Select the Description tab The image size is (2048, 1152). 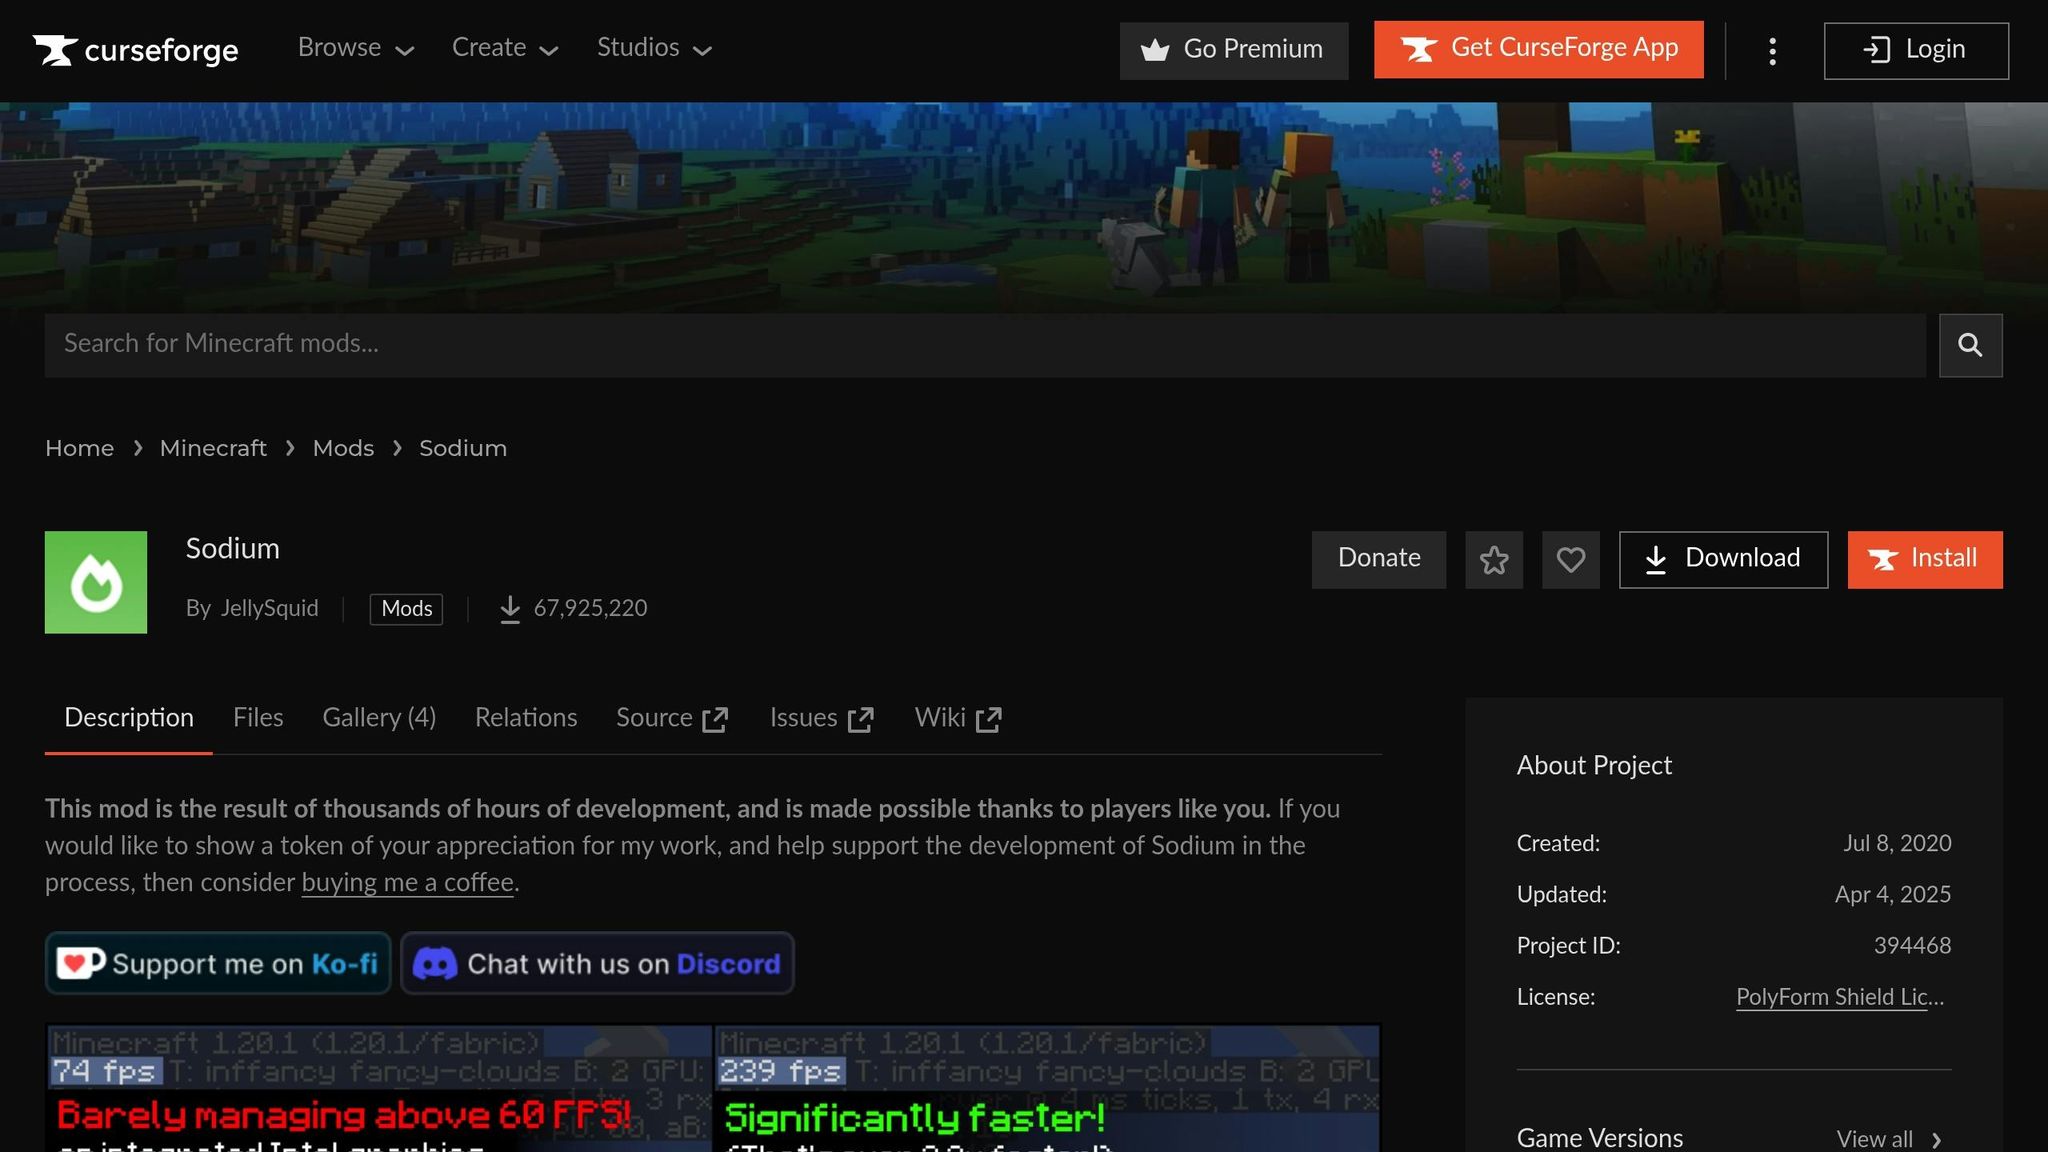click(x=129, y=718)
